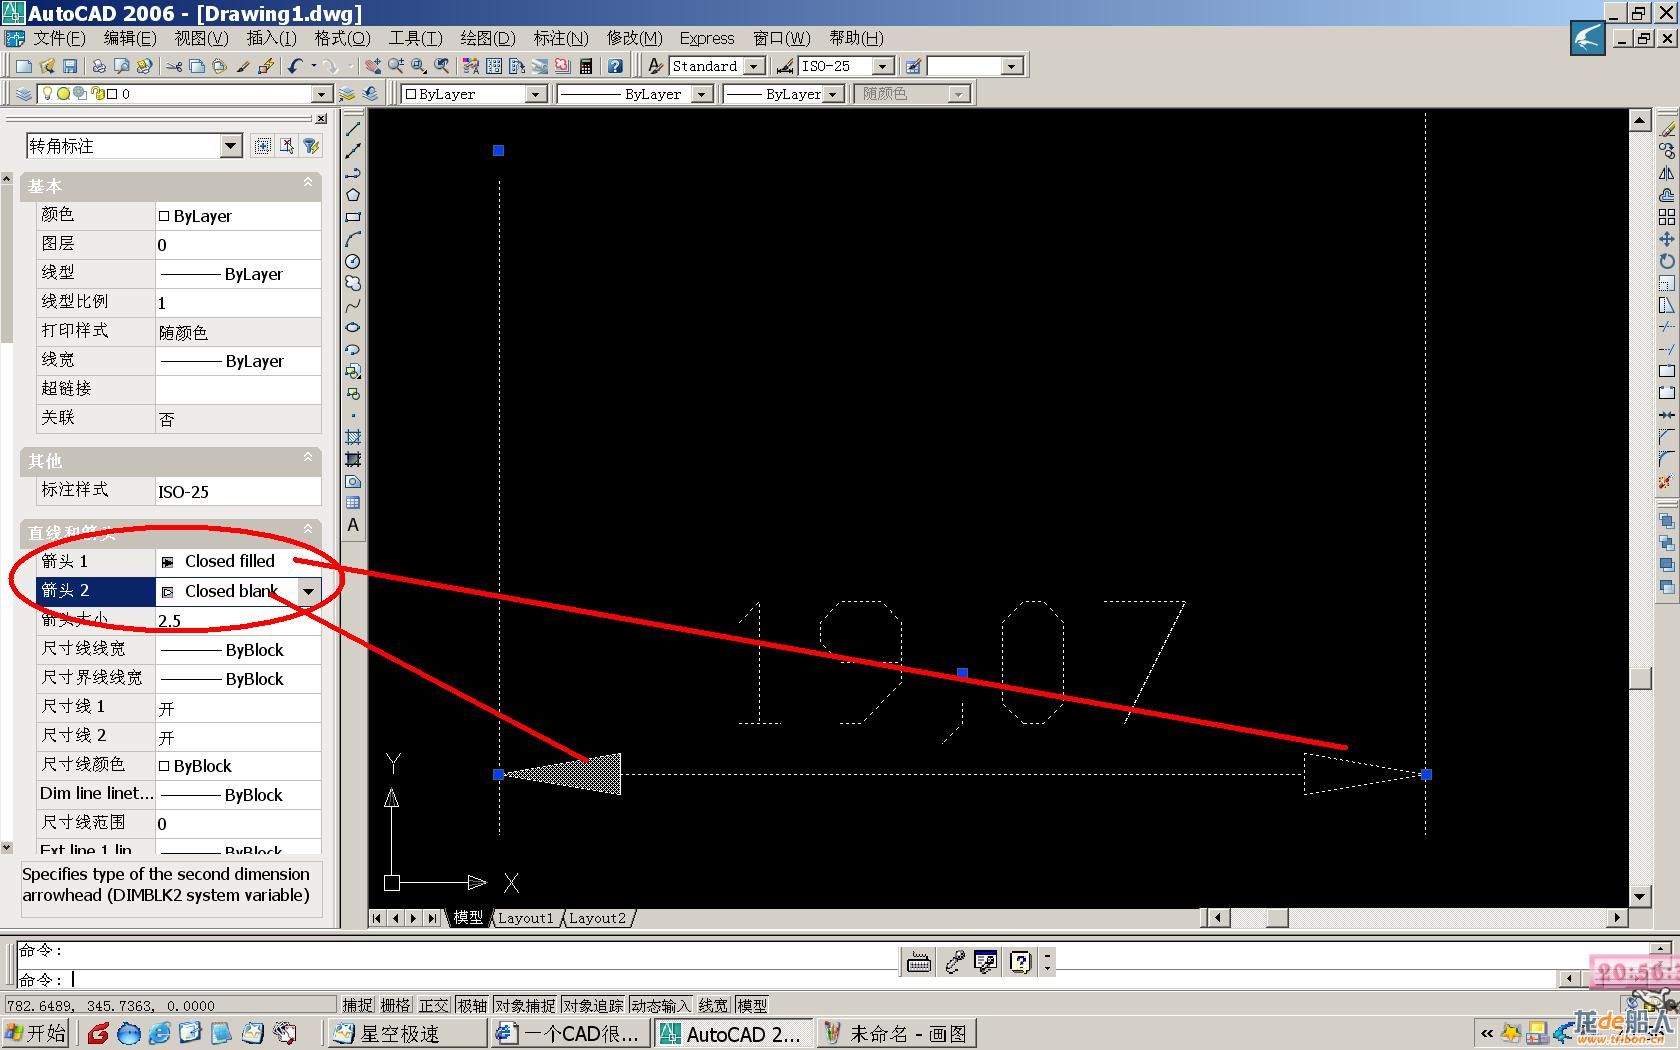Collapse the 其他 properties section
This screenshot has width=1680, height=1050.
[x=308, y=458]
